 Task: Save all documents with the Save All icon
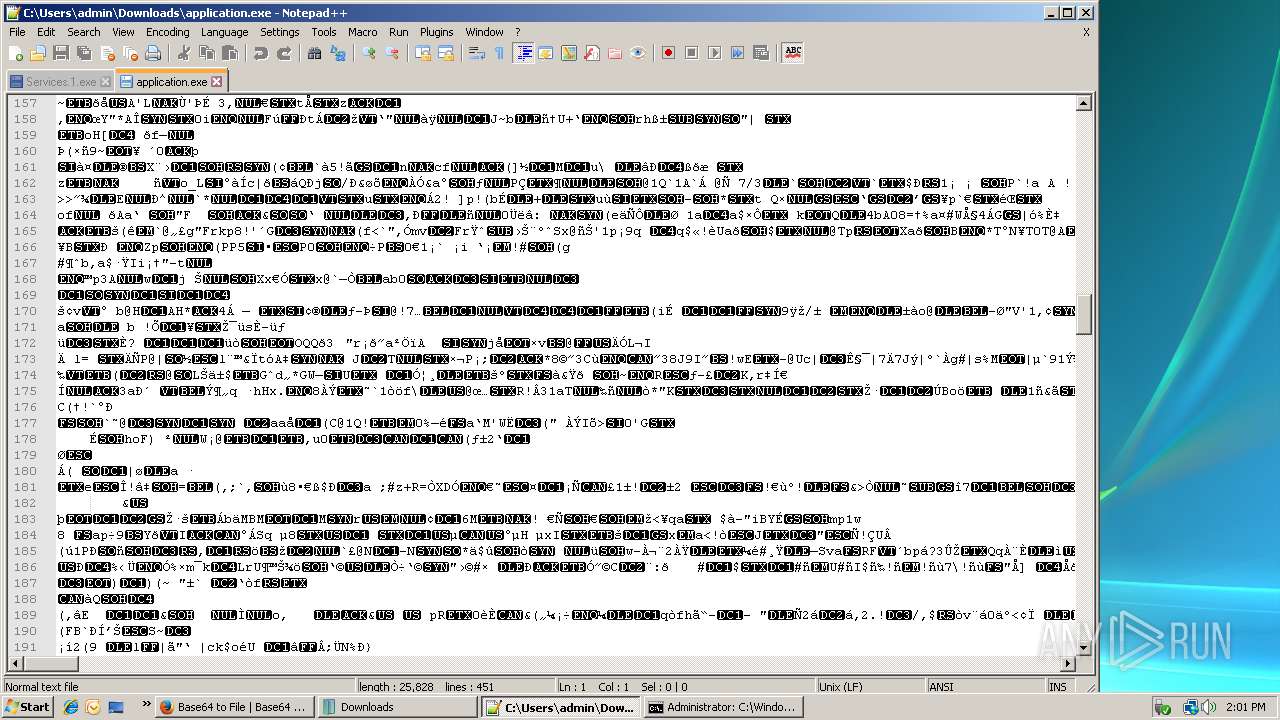pos(84,53)
